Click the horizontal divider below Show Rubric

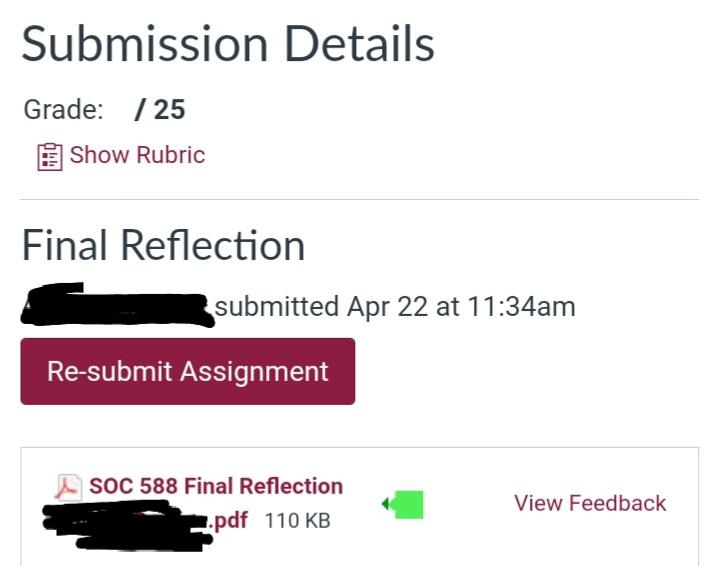click(x=360, y=199)
